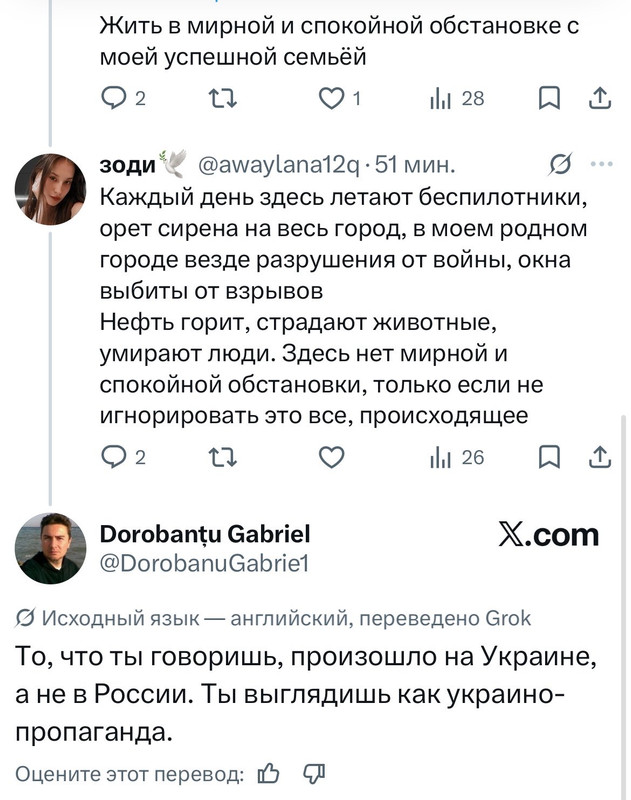This screenshot has width=631, height=800.
Task: Like the first post with one like
Action: (x=340, y=98)
